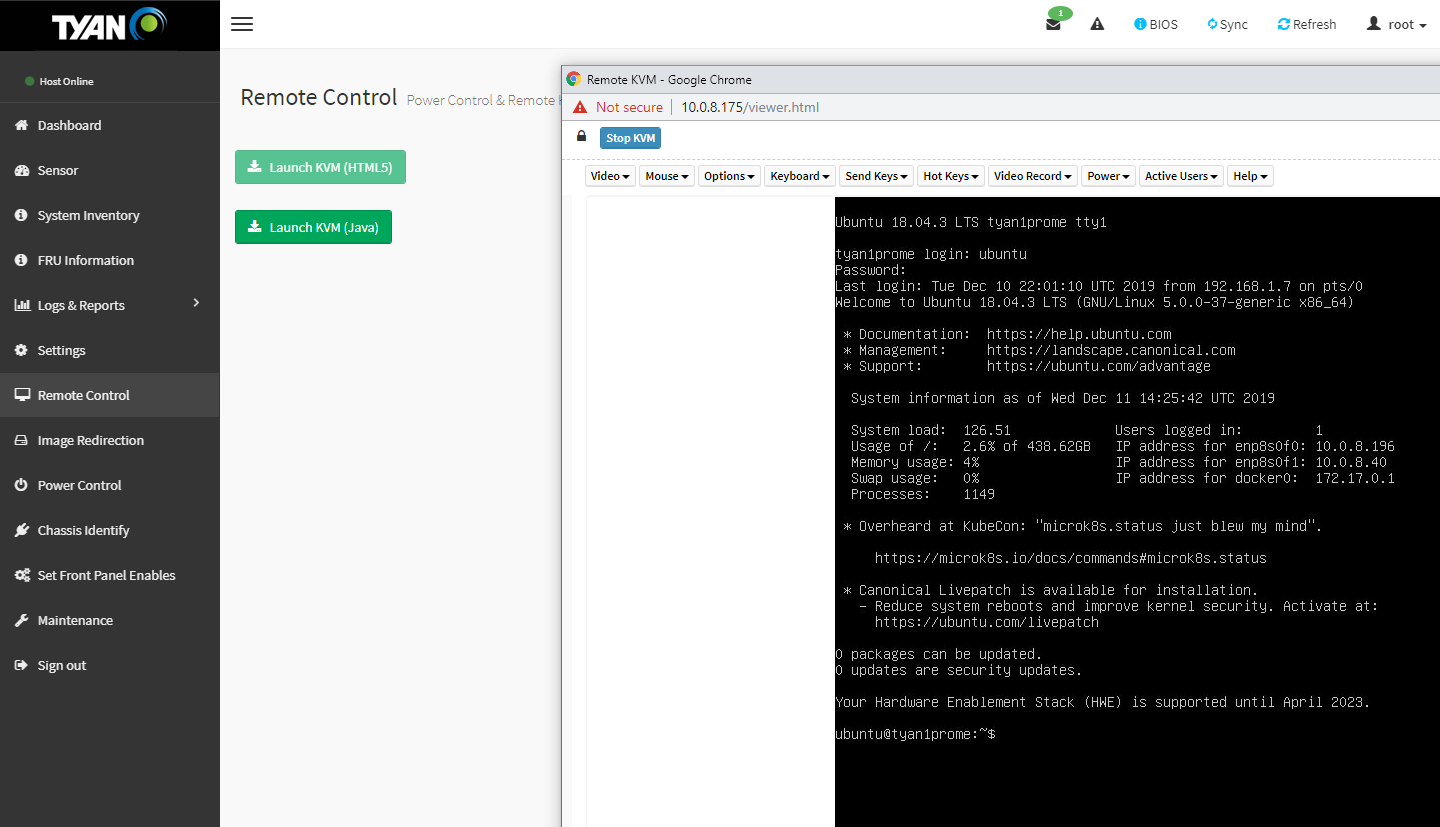Open the Maintenance menu item
Viewport: 1440px width, 827px height.
[109, 620]
